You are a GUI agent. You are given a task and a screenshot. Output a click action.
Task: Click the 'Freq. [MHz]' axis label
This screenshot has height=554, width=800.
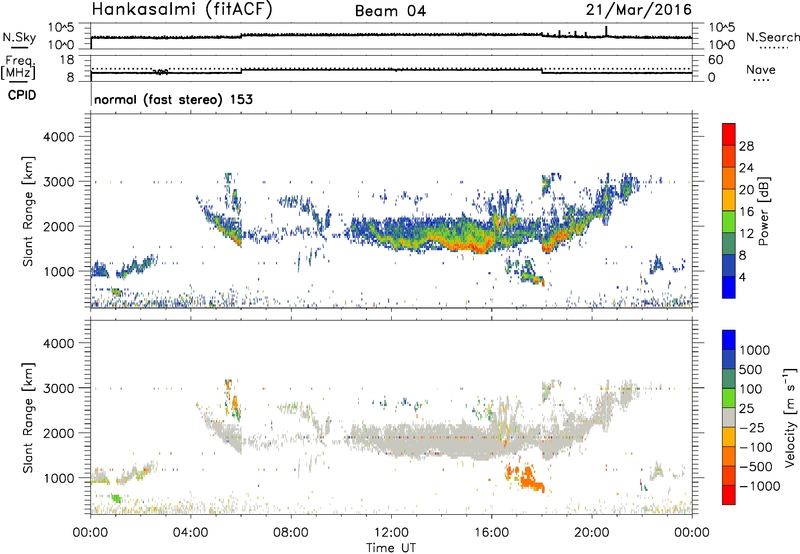(x=19, y=67)
